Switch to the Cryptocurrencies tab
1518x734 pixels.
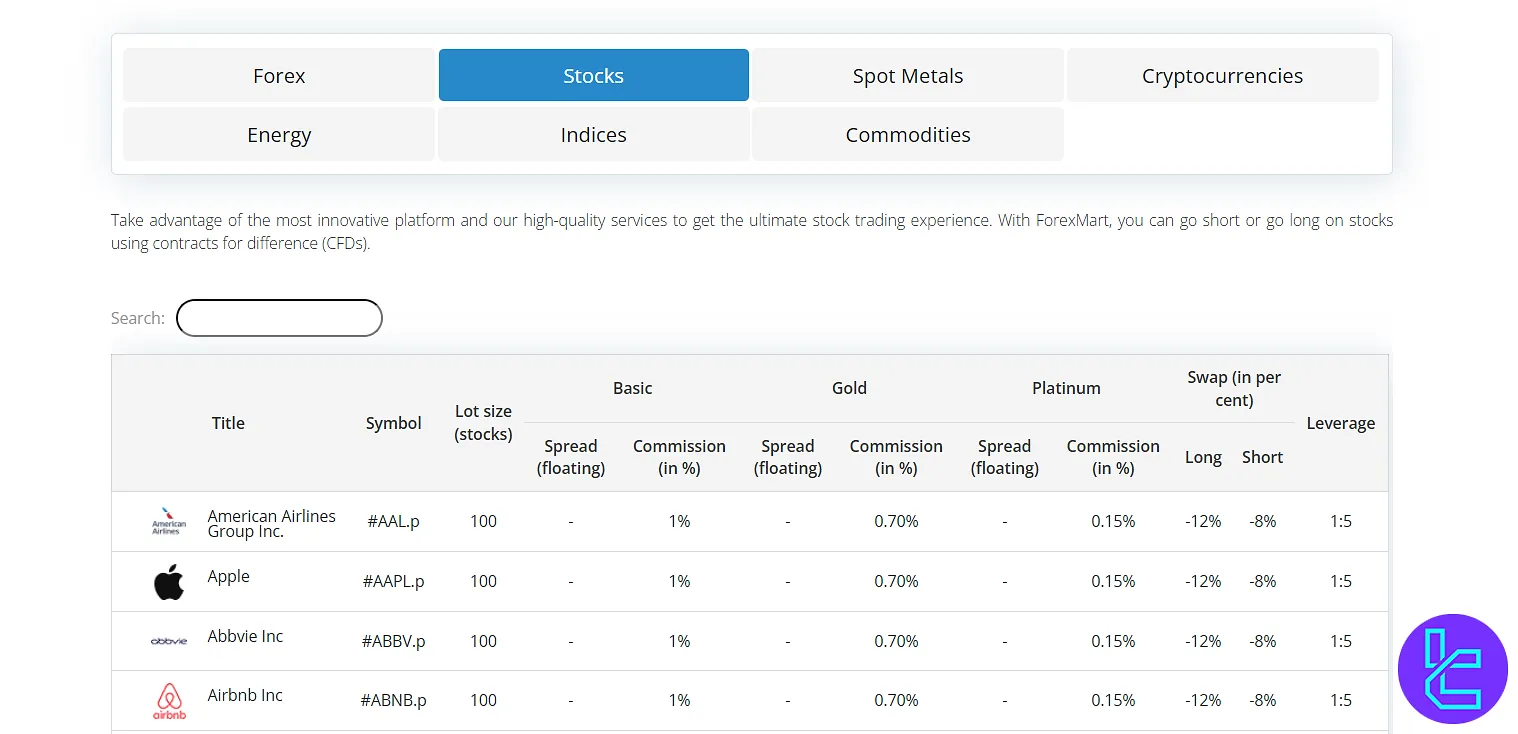1222,75
